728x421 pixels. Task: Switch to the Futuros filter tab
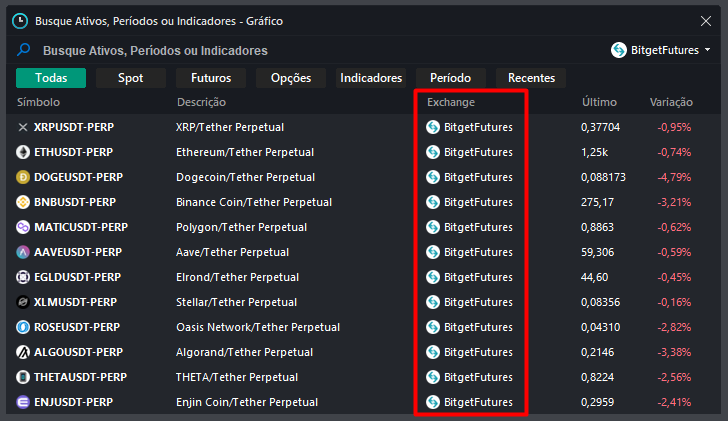[211, 78]
